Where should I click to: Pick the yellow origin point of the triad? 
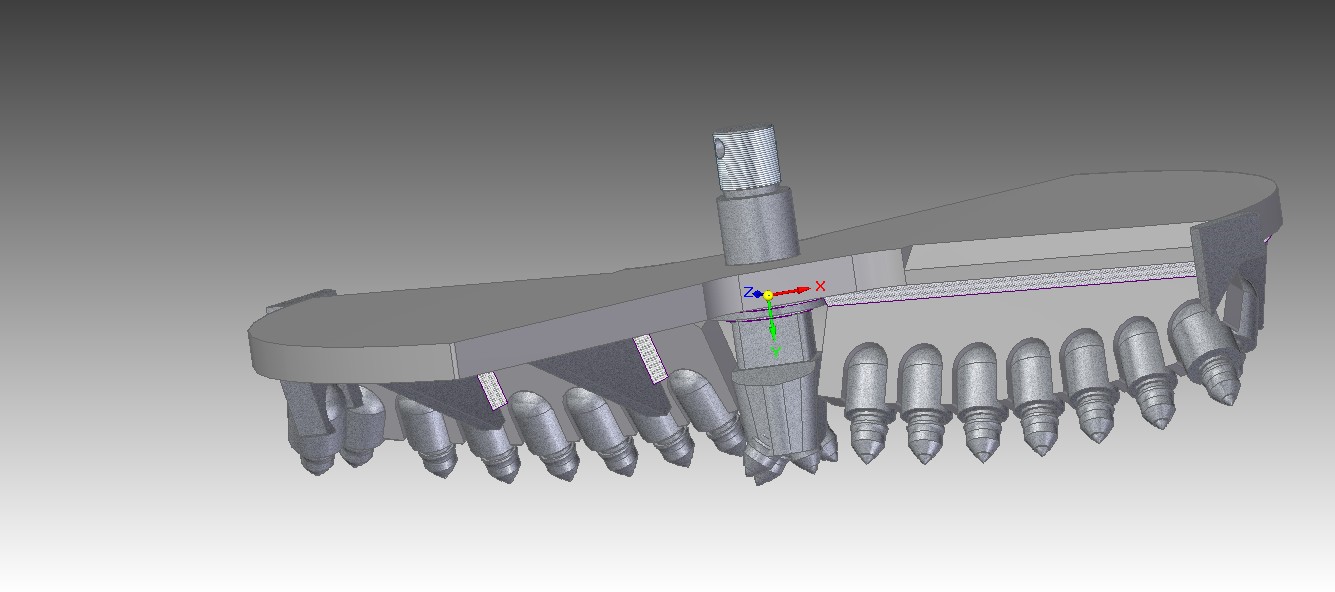(x=768, y=295)
